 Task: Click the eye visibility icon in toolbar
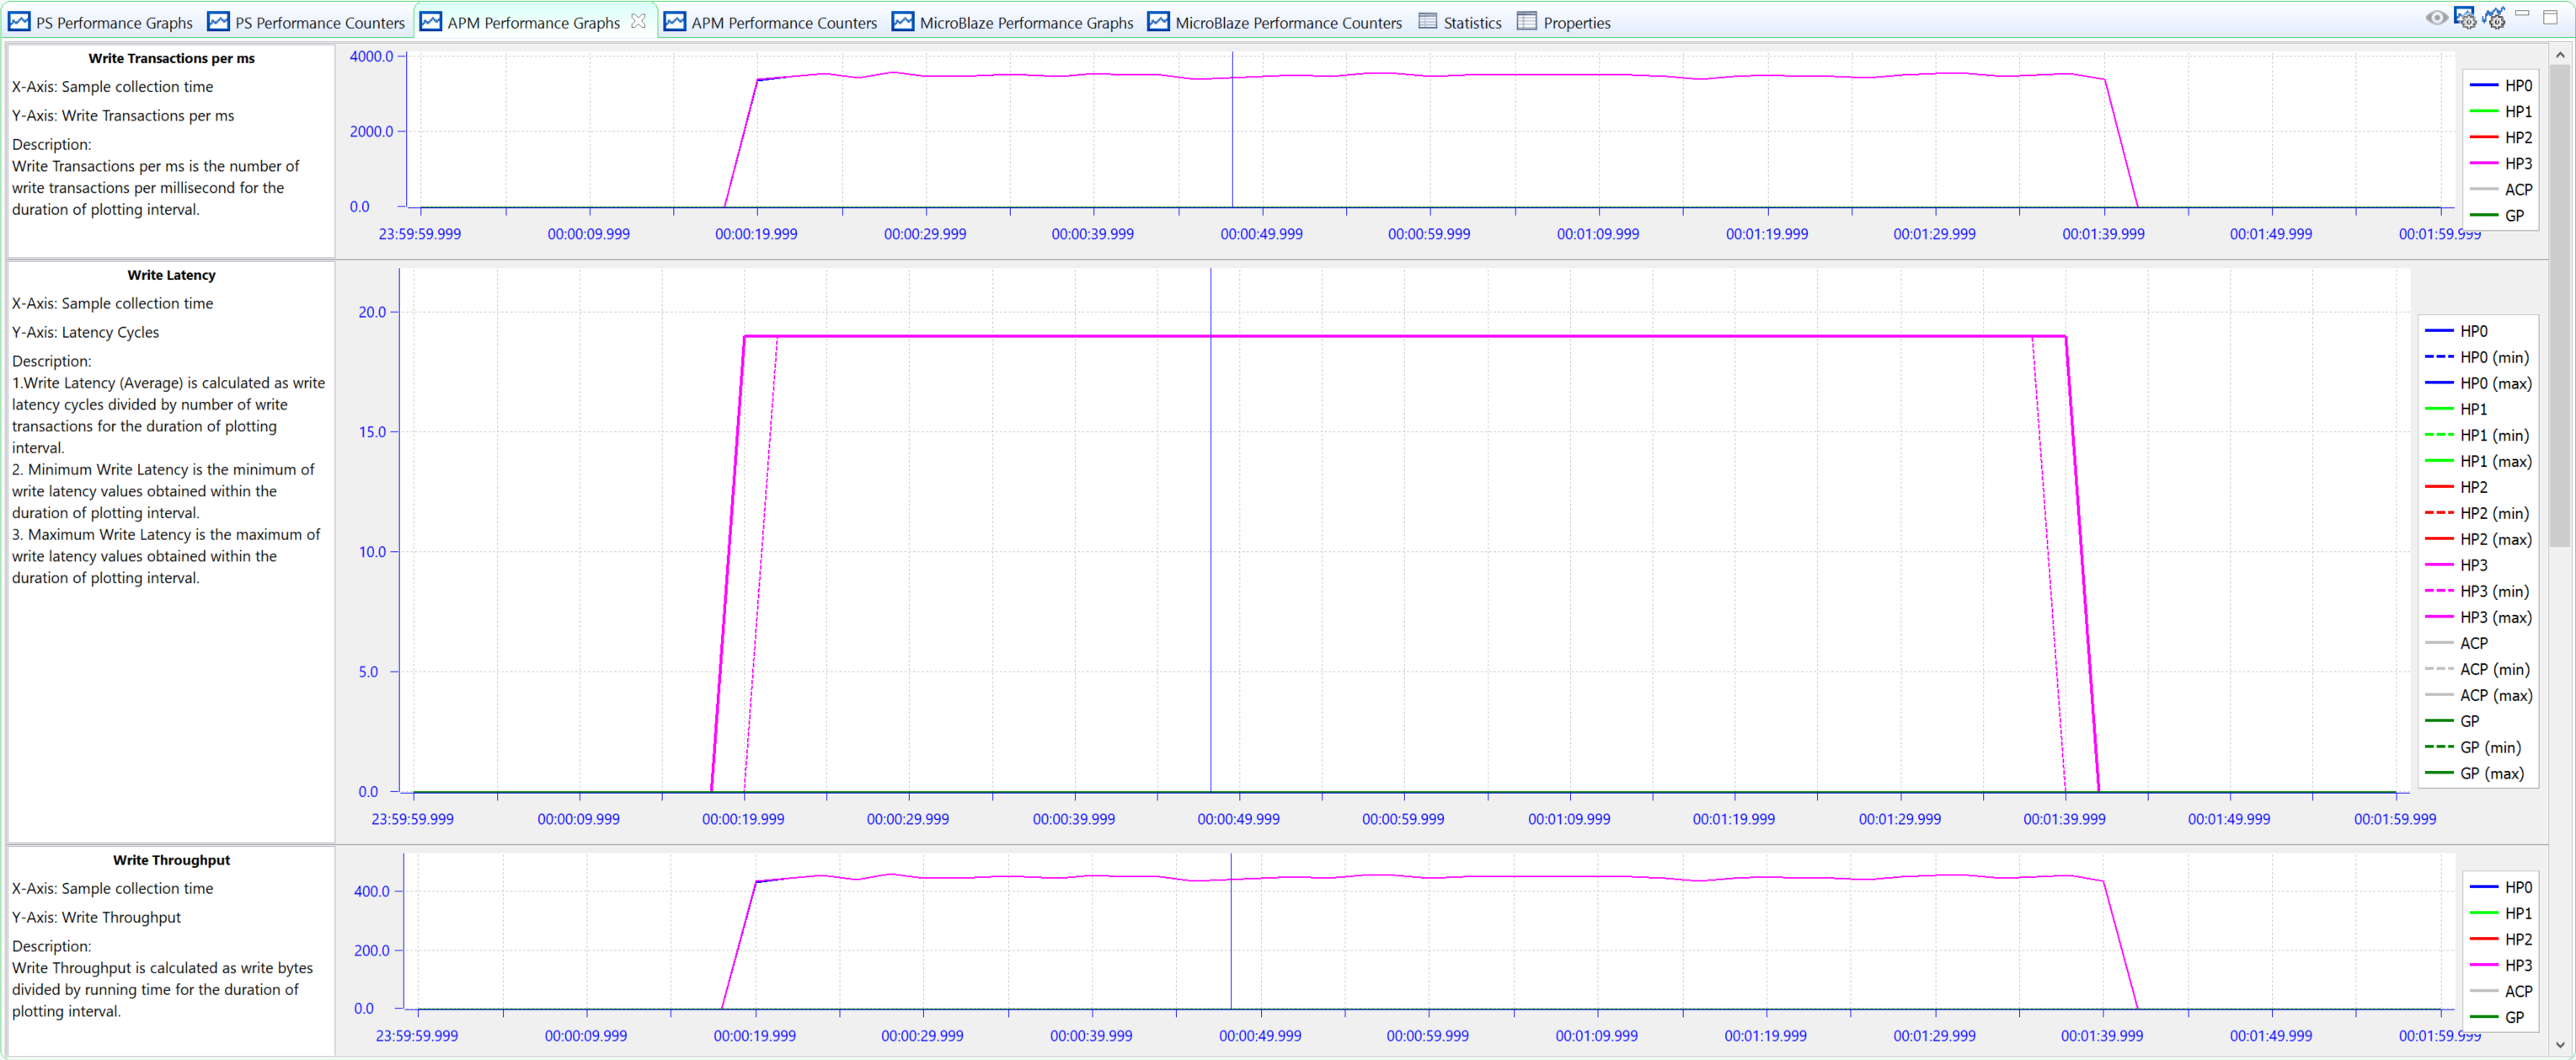click(2436, 18)
